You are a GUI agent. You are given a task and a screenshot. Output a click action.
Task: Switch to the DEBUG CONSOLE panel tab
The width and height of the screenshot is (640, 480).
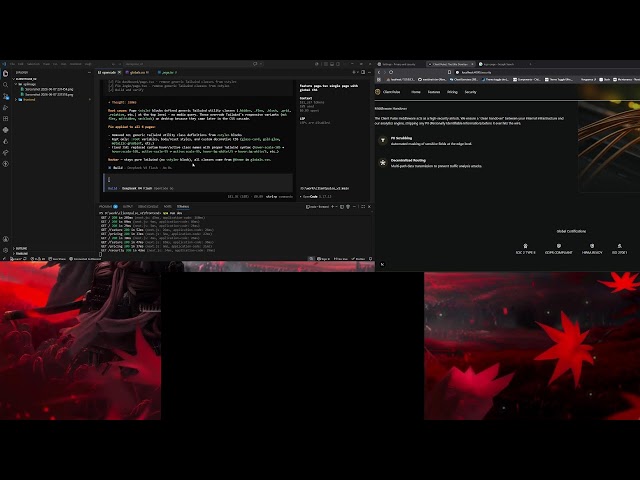coord(148,207)
